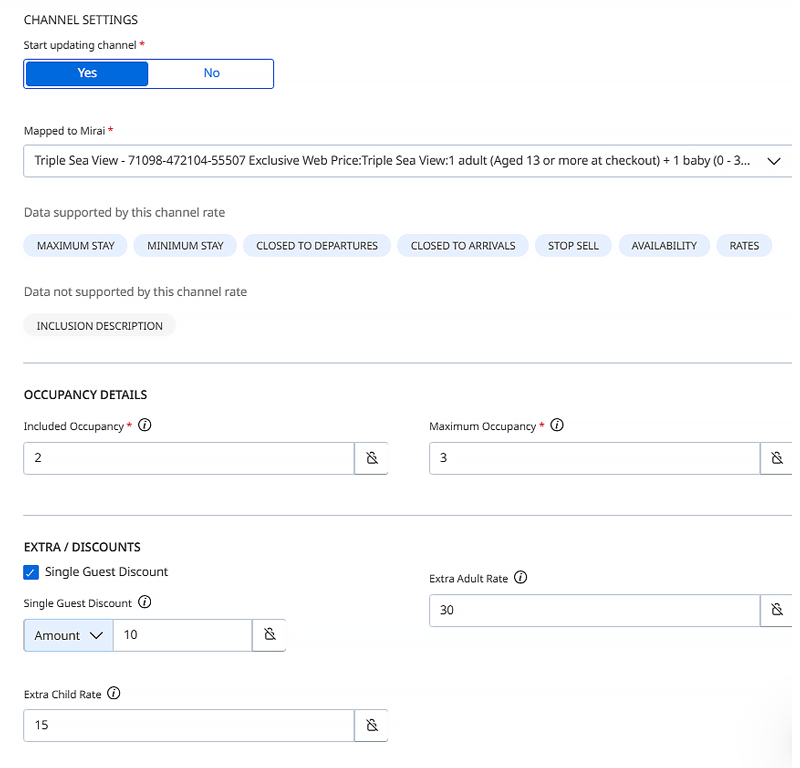Image resolution: width=800 pixels, height=768 pixels.
Task: Click the info icon next to Maximum Occupancy
Action: (x=557, y=425)
